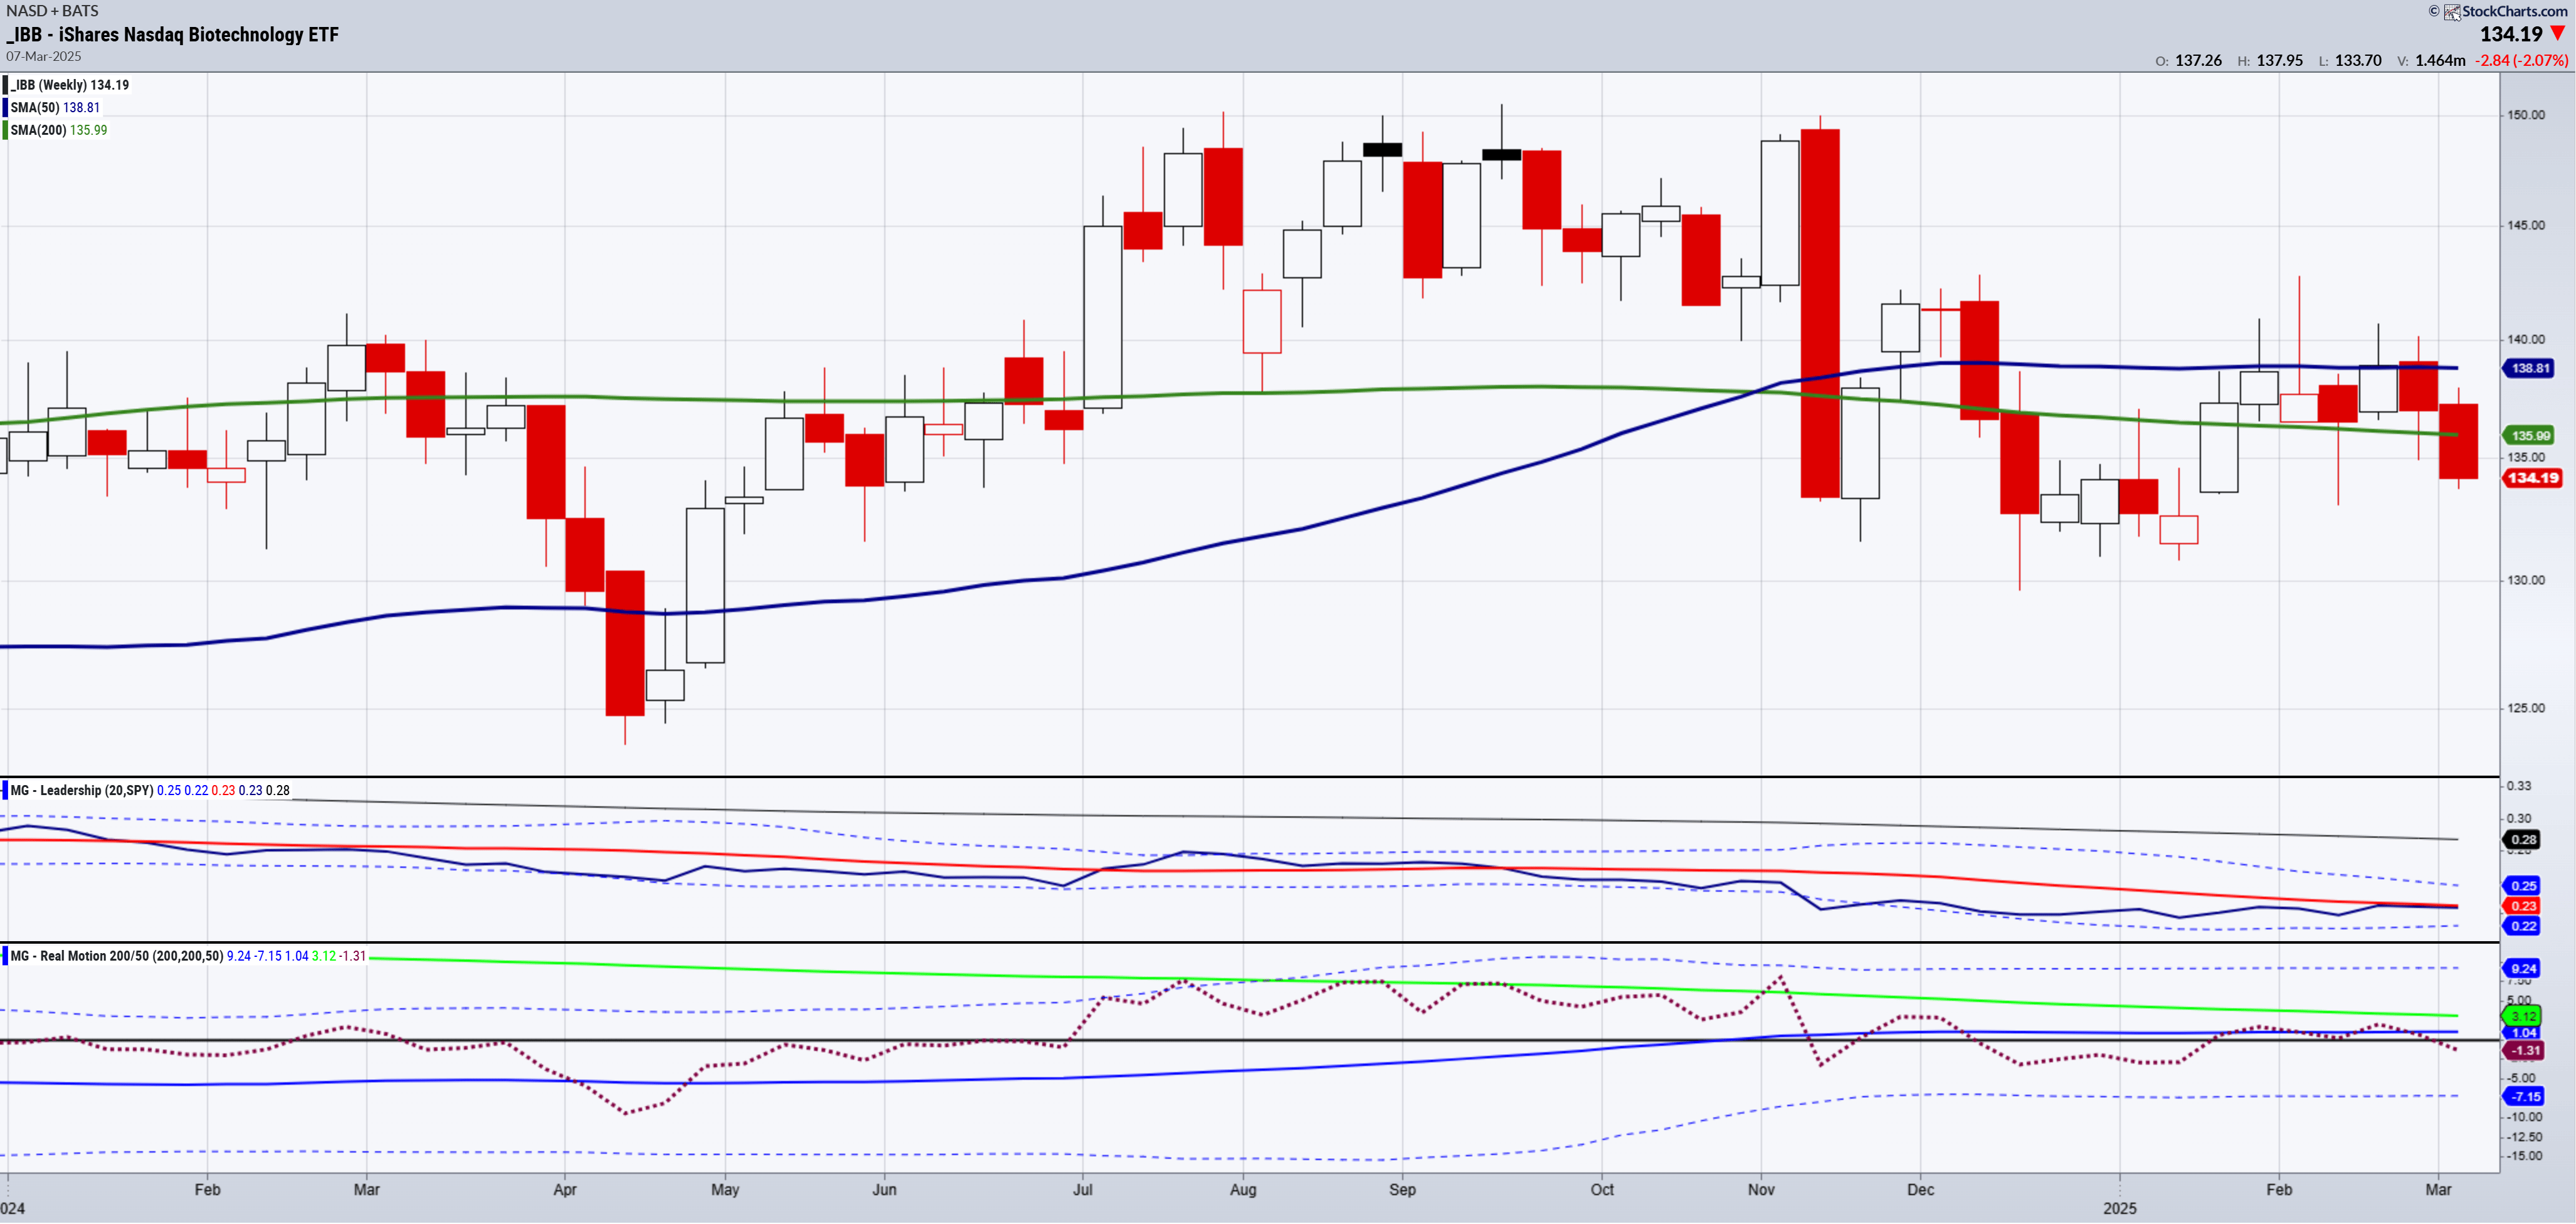Screen dimensions: 2576x1224
Task: Click the 150.00 price axis label
Action: [2525, 115]
